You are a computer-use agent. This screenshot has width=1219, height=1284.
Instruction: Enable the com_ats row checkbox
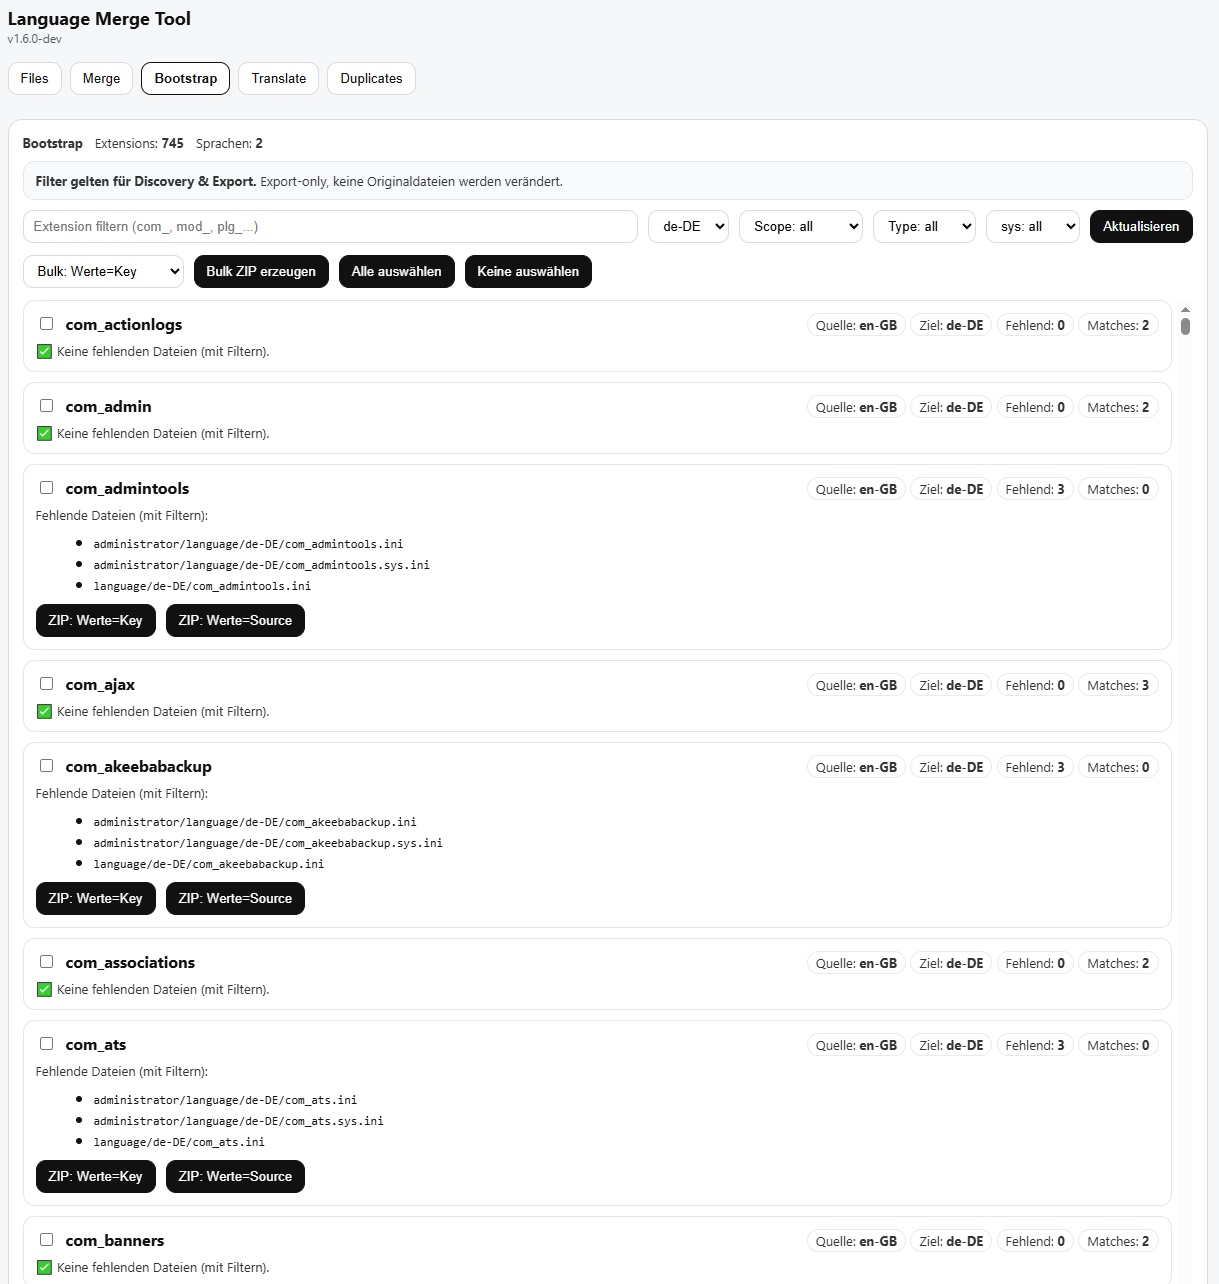[46, 1044]
